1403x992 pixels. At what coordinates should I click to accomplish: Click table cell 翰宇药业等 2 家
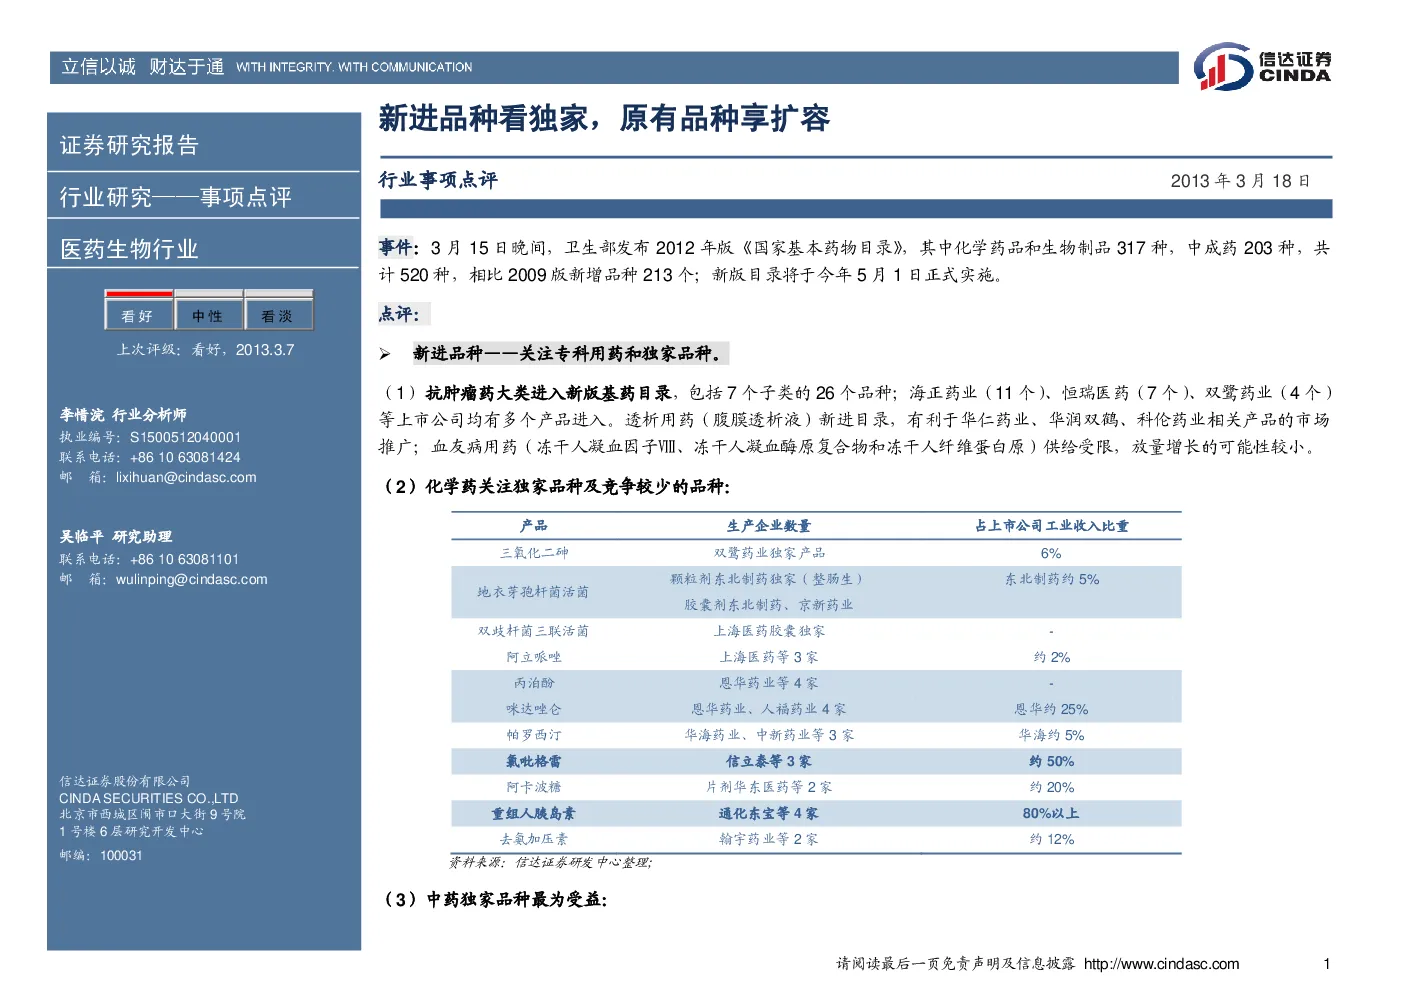769,839
